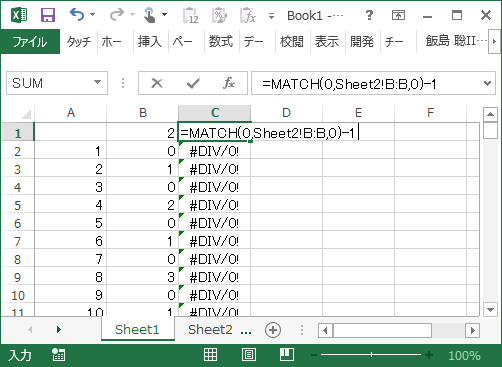Click the user account name 飯島 聡
502x367 pixels.
pyautogui.click(x=456, y=41)
